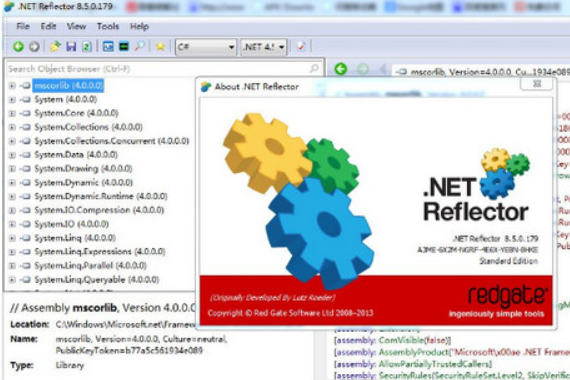This screenshot has height=380, width=570.
Task: Expand the System.Collections.Concurrent node
Action: pyautogui.click(x=12, y=141)
